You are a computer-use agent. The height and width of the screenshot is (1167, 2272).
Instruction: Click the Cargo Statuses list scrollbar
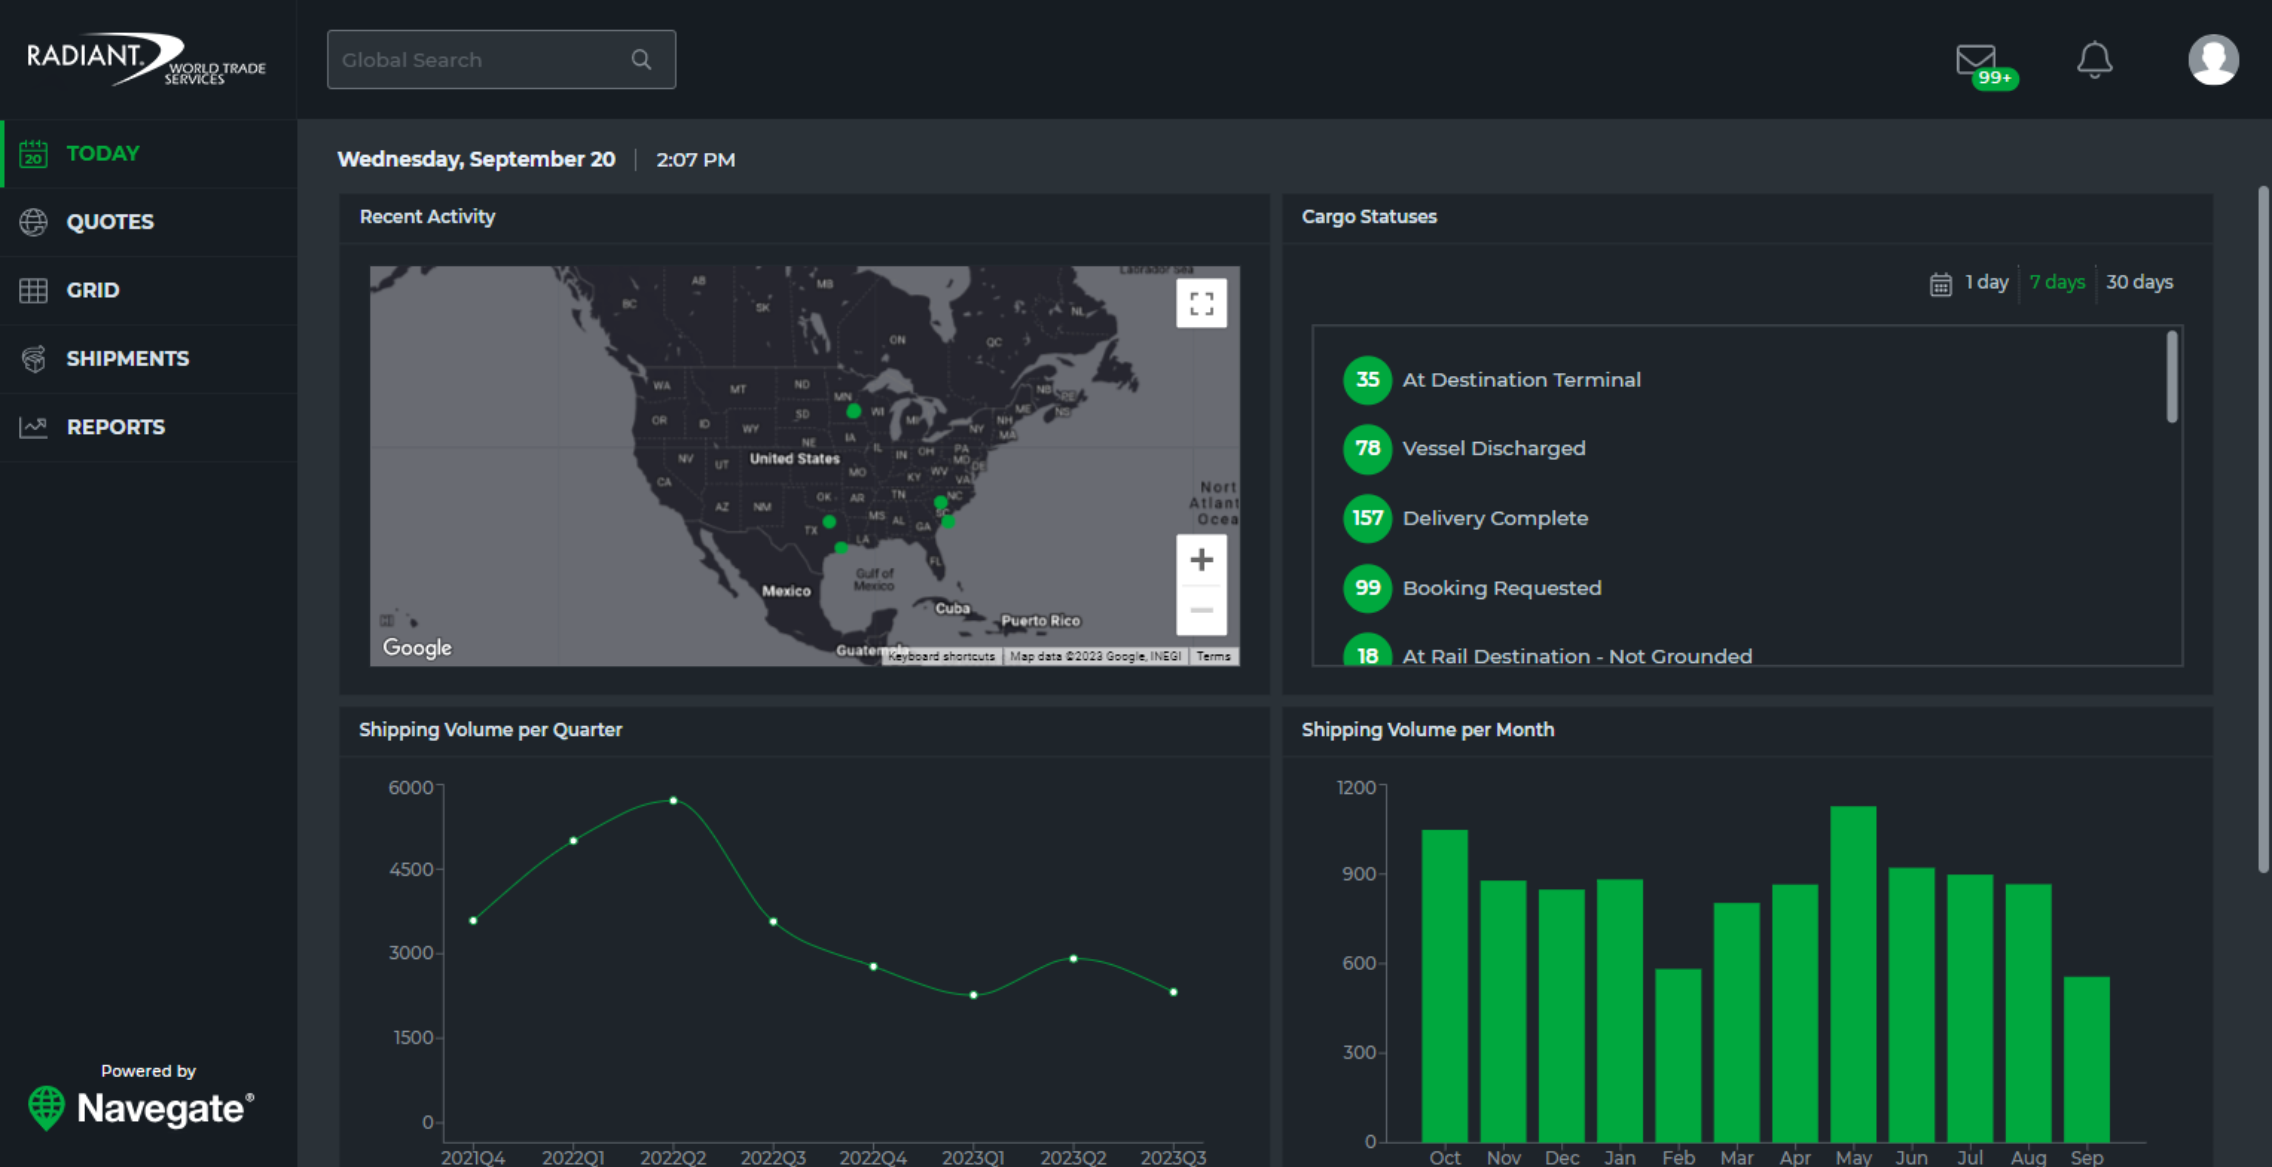point(2171,378)
